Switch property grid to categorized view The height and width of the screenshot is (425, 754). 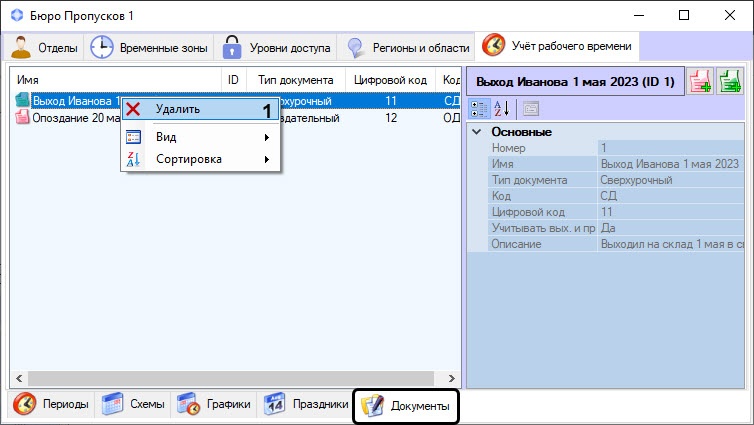(479, 108)
